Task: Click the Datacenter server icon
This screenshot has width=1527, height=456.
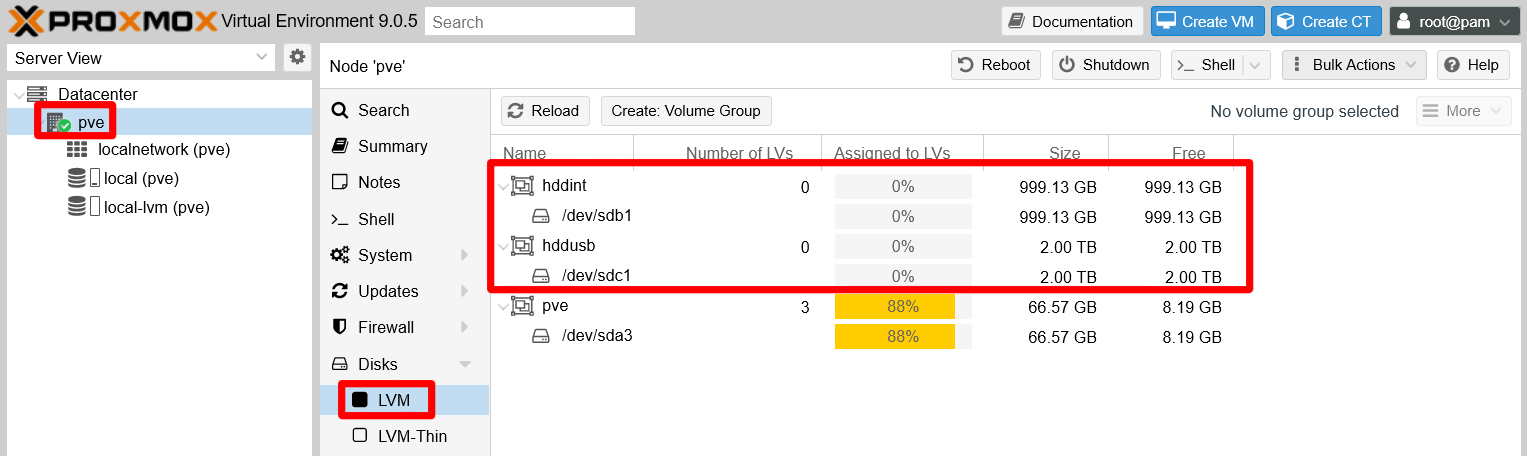Action: click(37, 94)
